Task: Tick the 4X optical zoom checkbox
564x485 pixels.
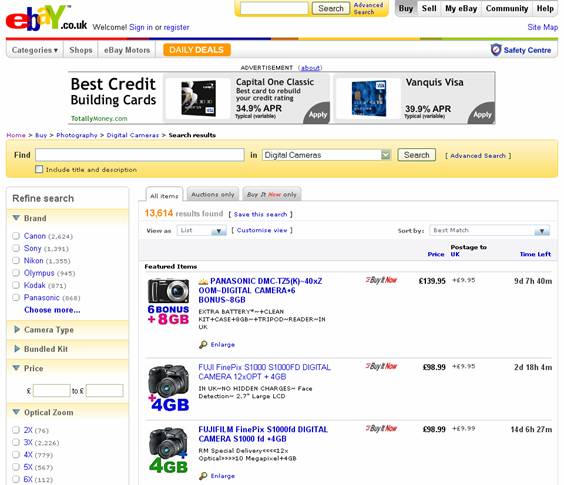Action: click(x=16, y=454)
